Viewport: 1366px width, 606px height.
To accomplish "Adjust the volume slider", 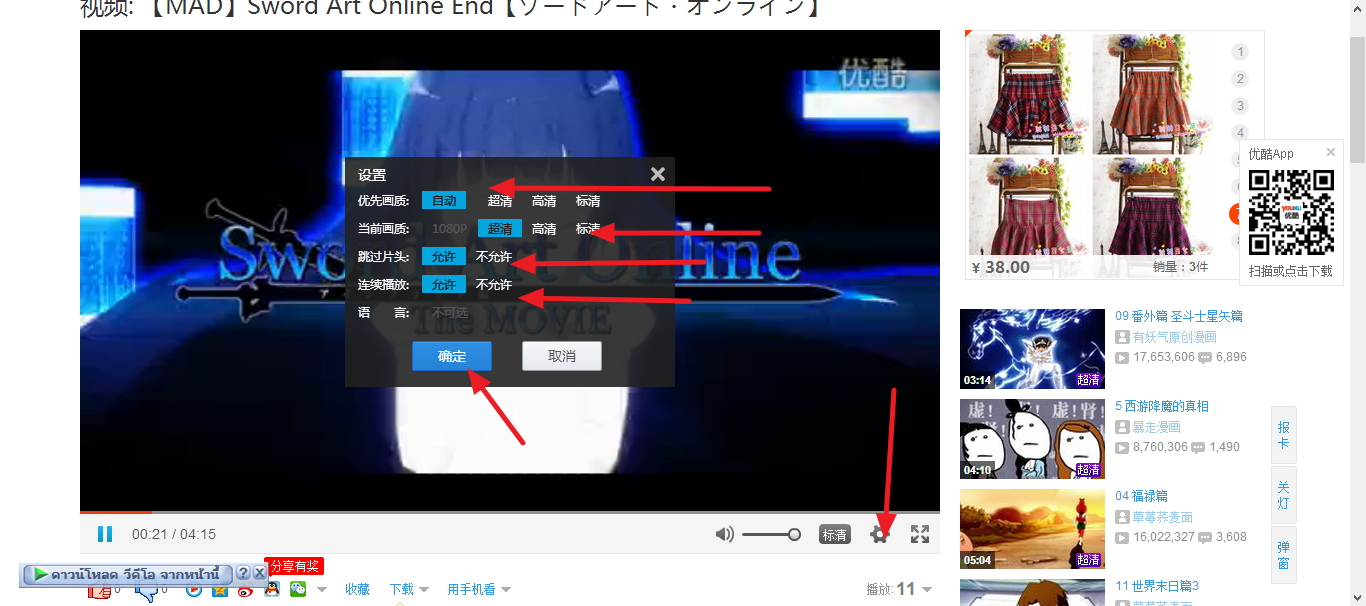I will coord(771,535).
